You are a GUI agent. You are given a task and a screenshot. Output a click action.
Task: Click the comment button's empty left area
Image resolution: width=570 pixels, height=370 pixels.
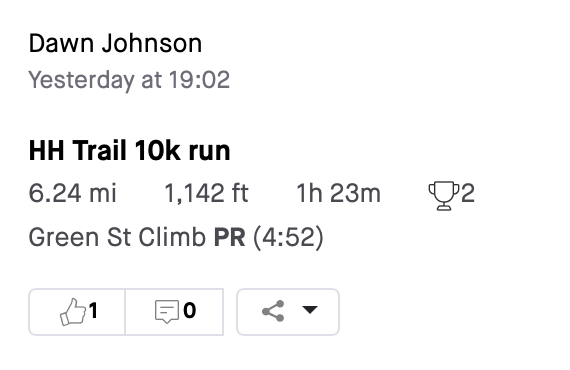pyautogui.click(x=140, y=312)
